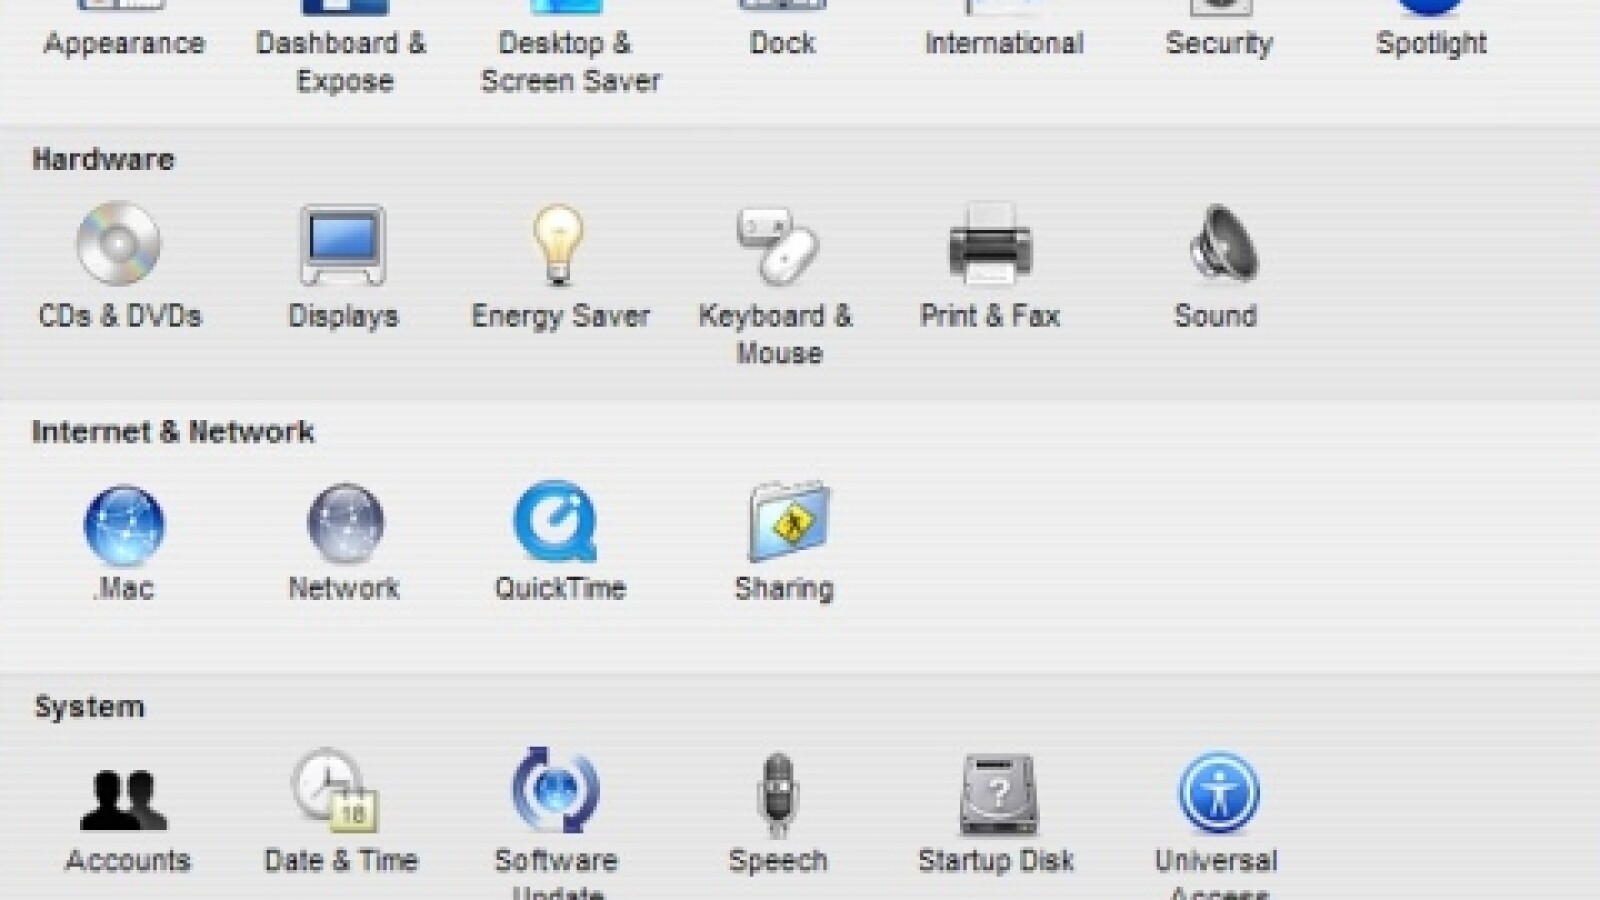Open QuickTime preferences
Screen dimensions: 1600x900
tap(556, 523)
